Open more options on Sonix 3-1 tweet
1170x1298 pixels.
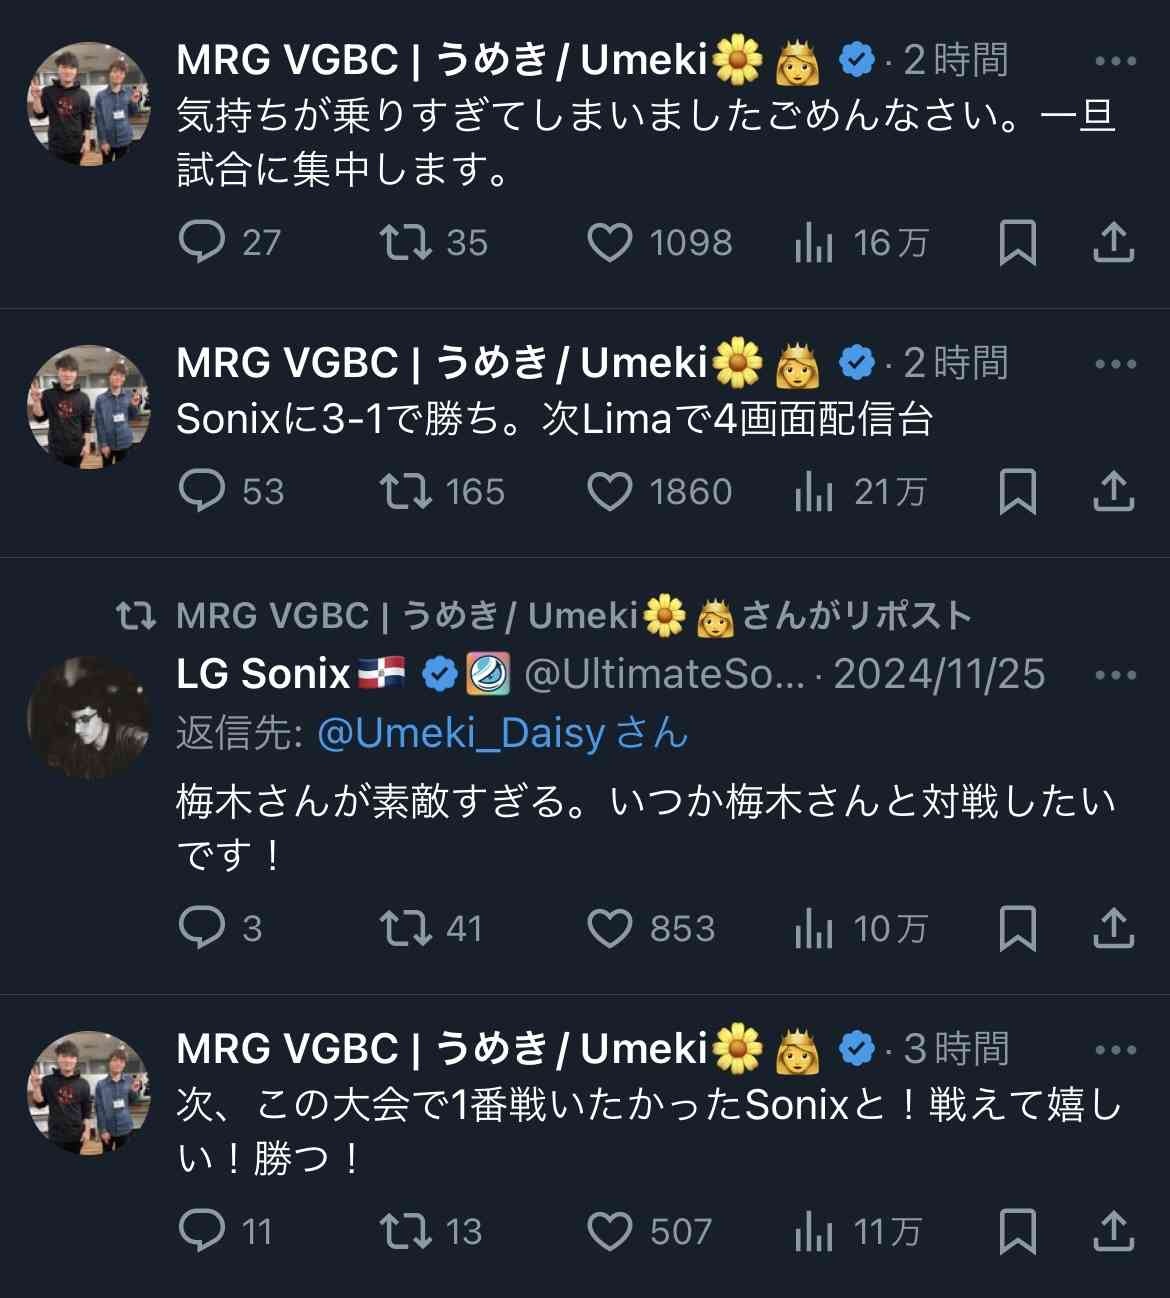[x=1115, y=364]
